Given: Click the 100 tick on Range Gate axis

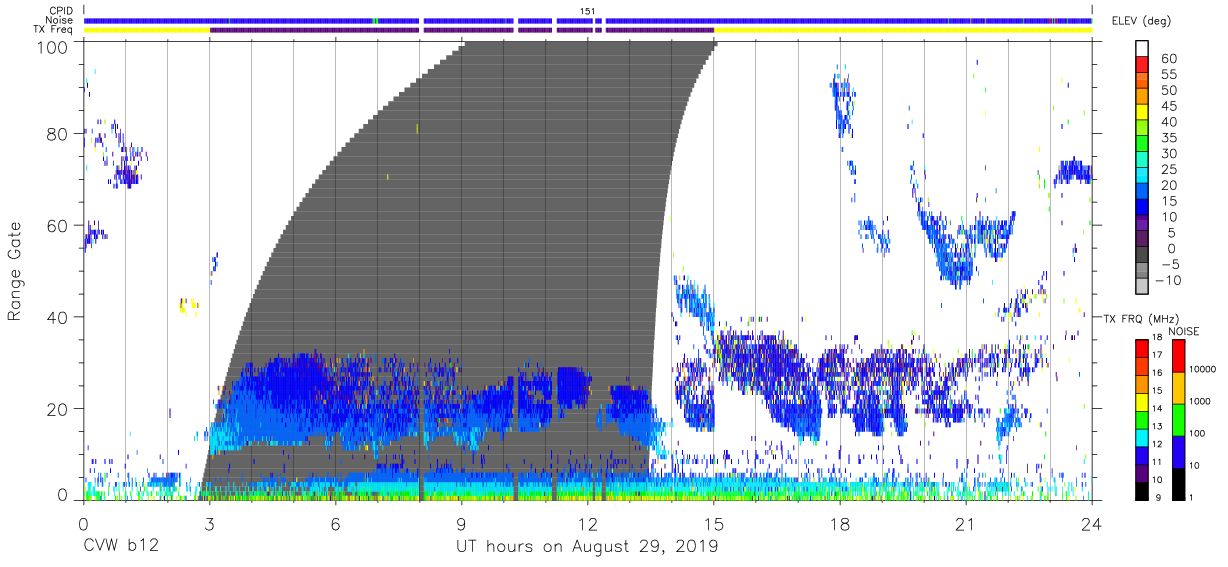Looking at the screenshot, I should 52,47.
